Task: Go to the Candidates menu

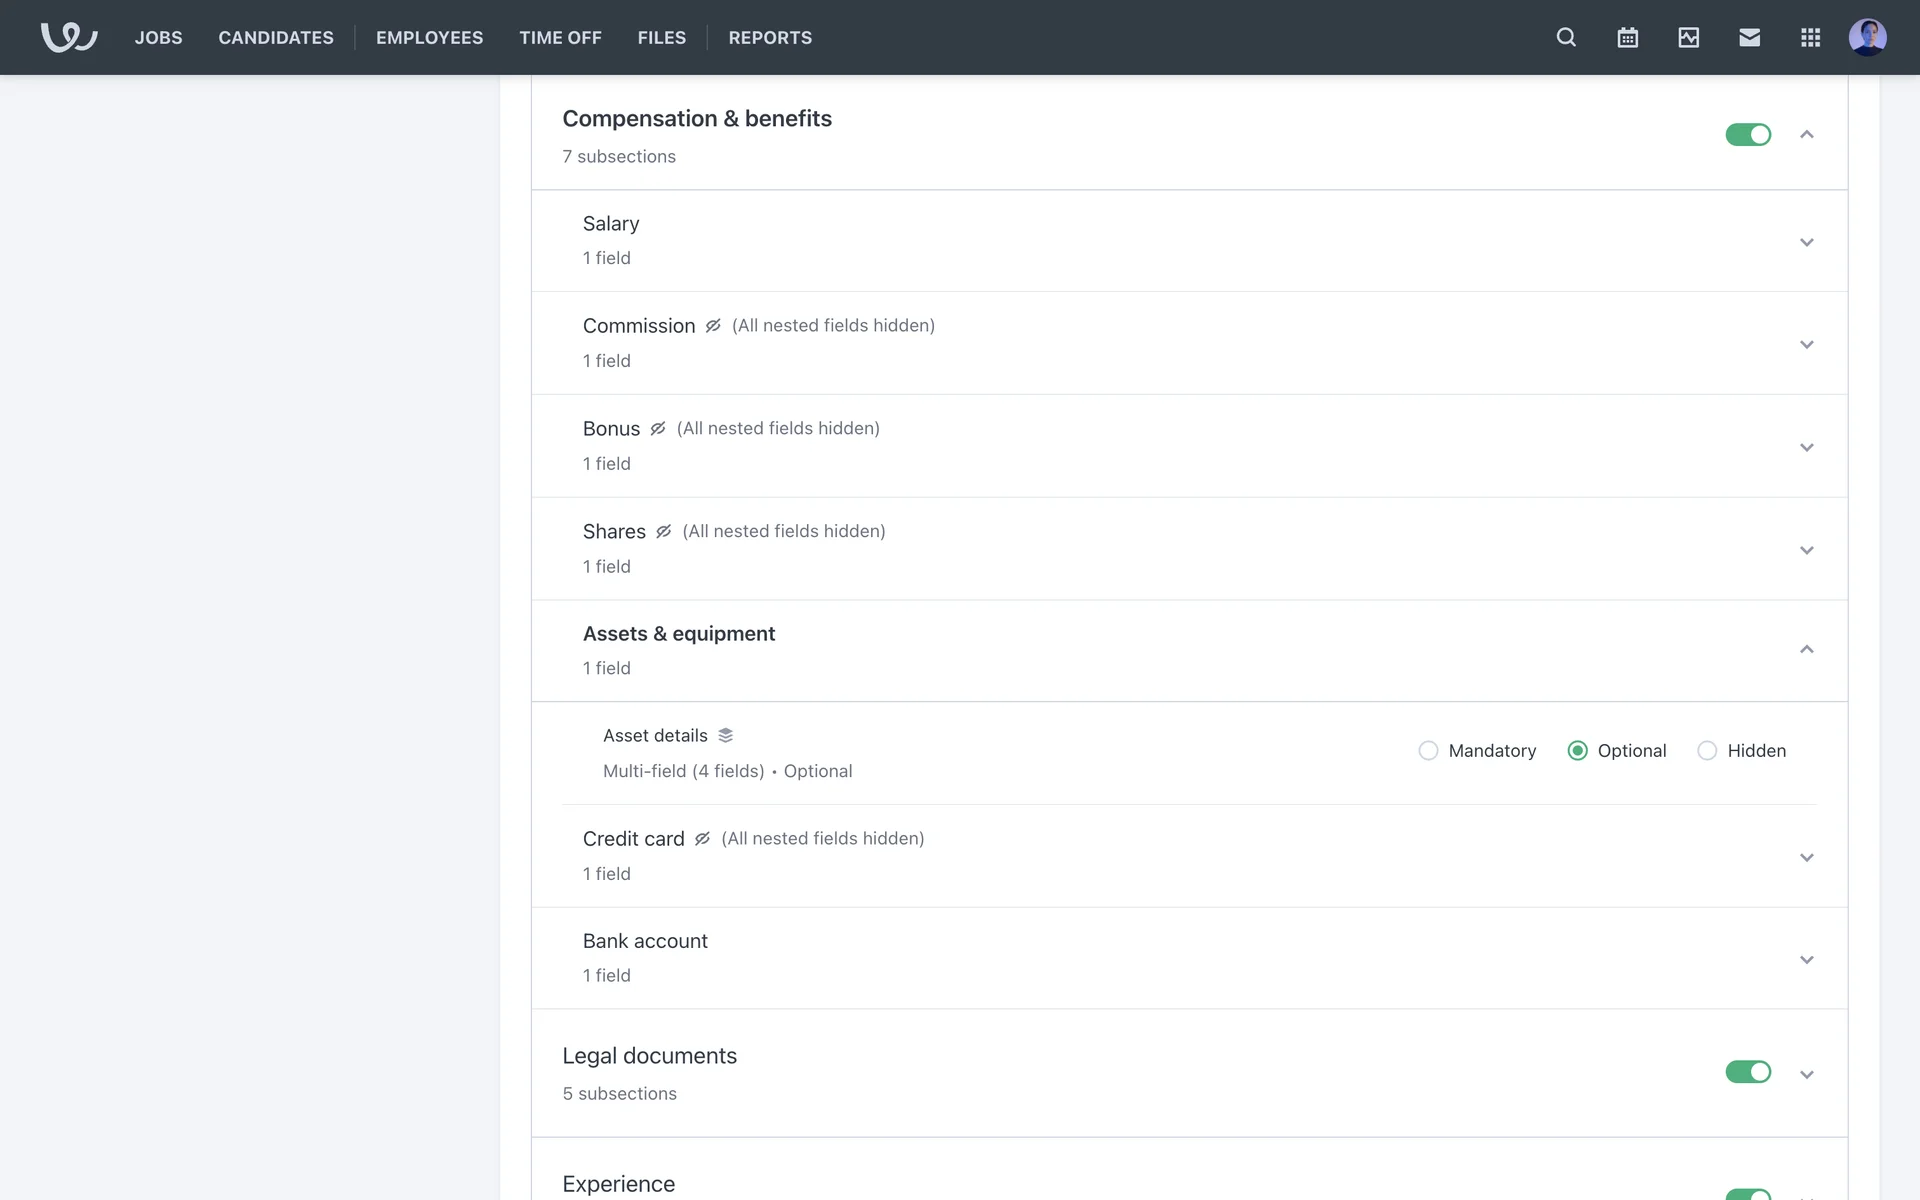Action: pos(276,37)
